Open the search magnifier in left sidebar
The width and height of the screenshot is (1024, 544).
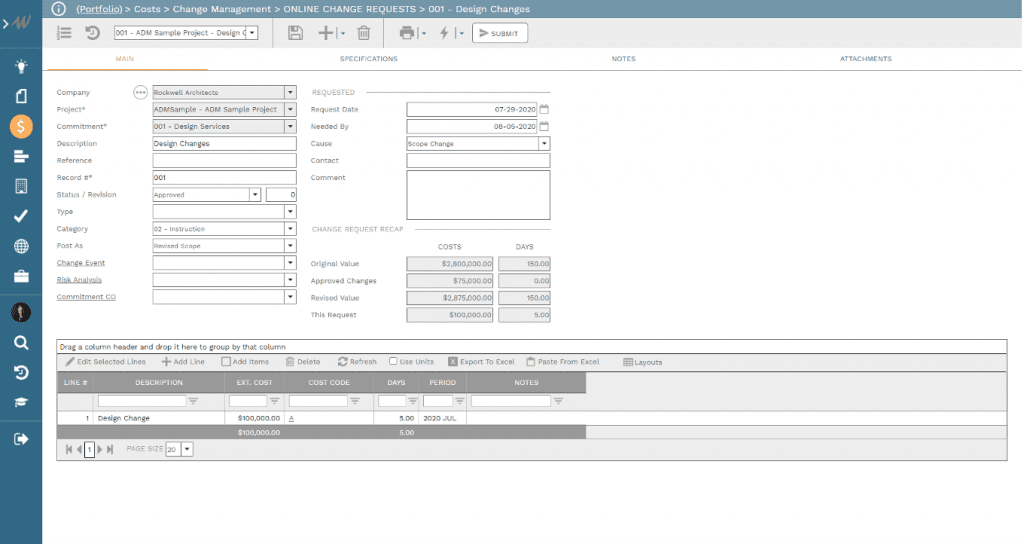coord(21,342)
